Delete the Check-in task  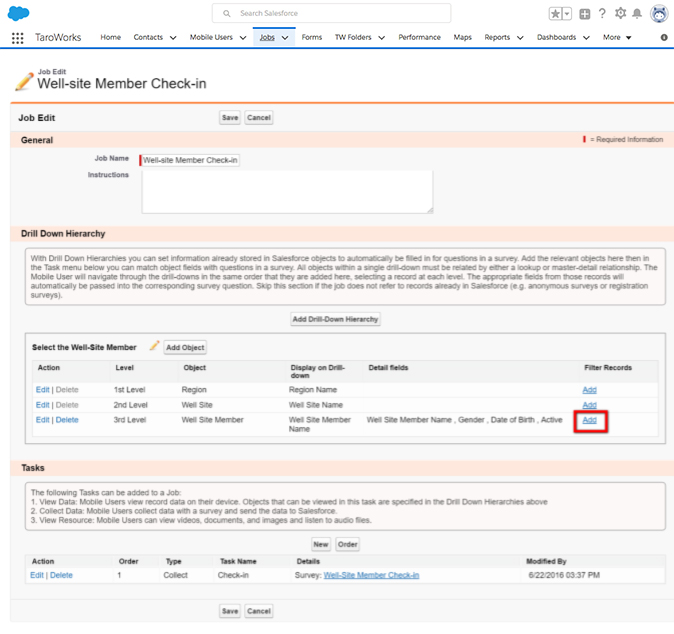pyautogui.click(x=61, y=575)
